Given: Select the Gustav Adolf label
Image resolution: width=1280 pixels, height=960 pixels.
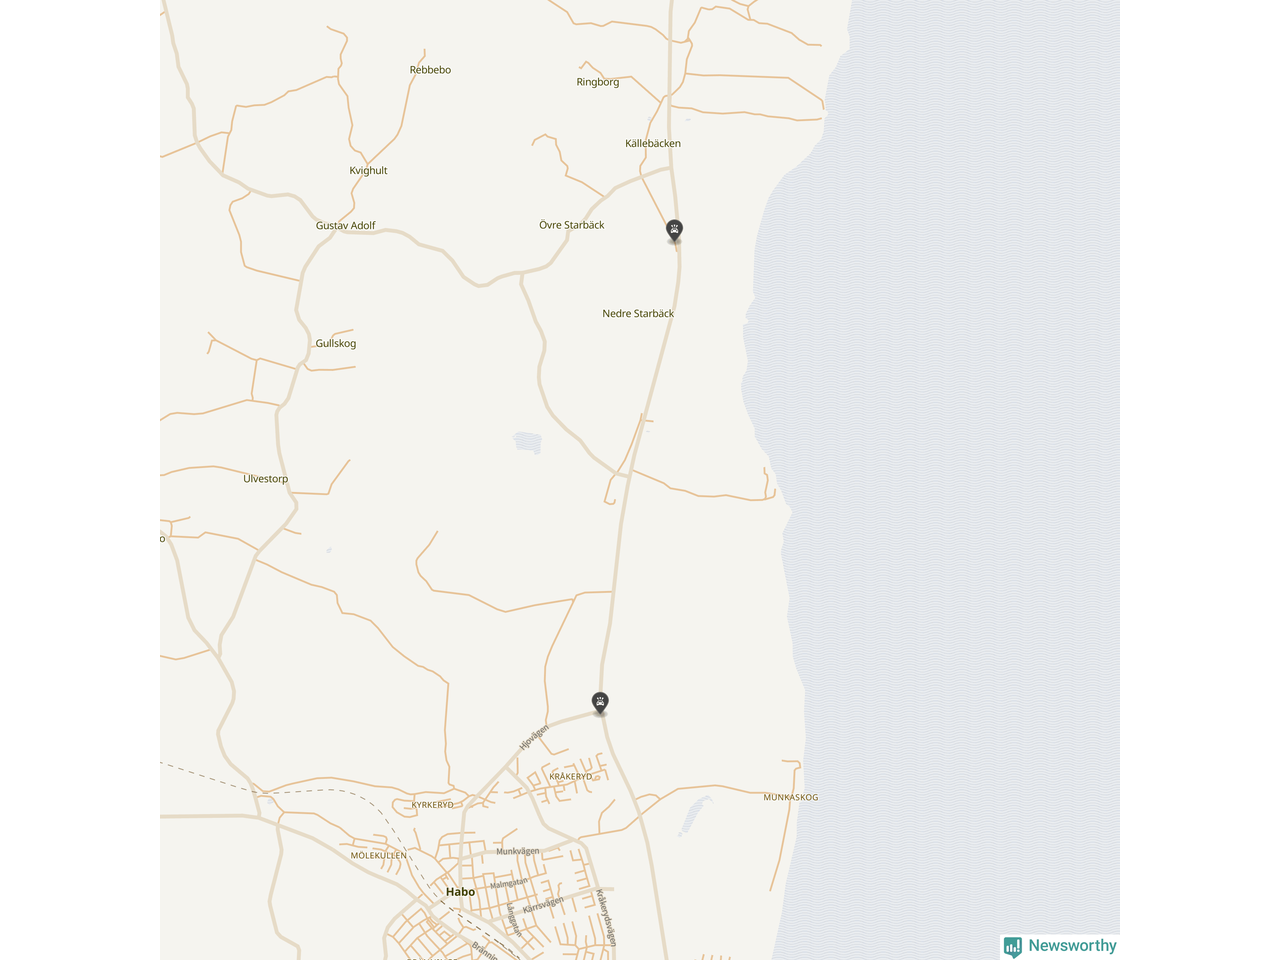Looking at the screenshot, I should click(345, 226).
